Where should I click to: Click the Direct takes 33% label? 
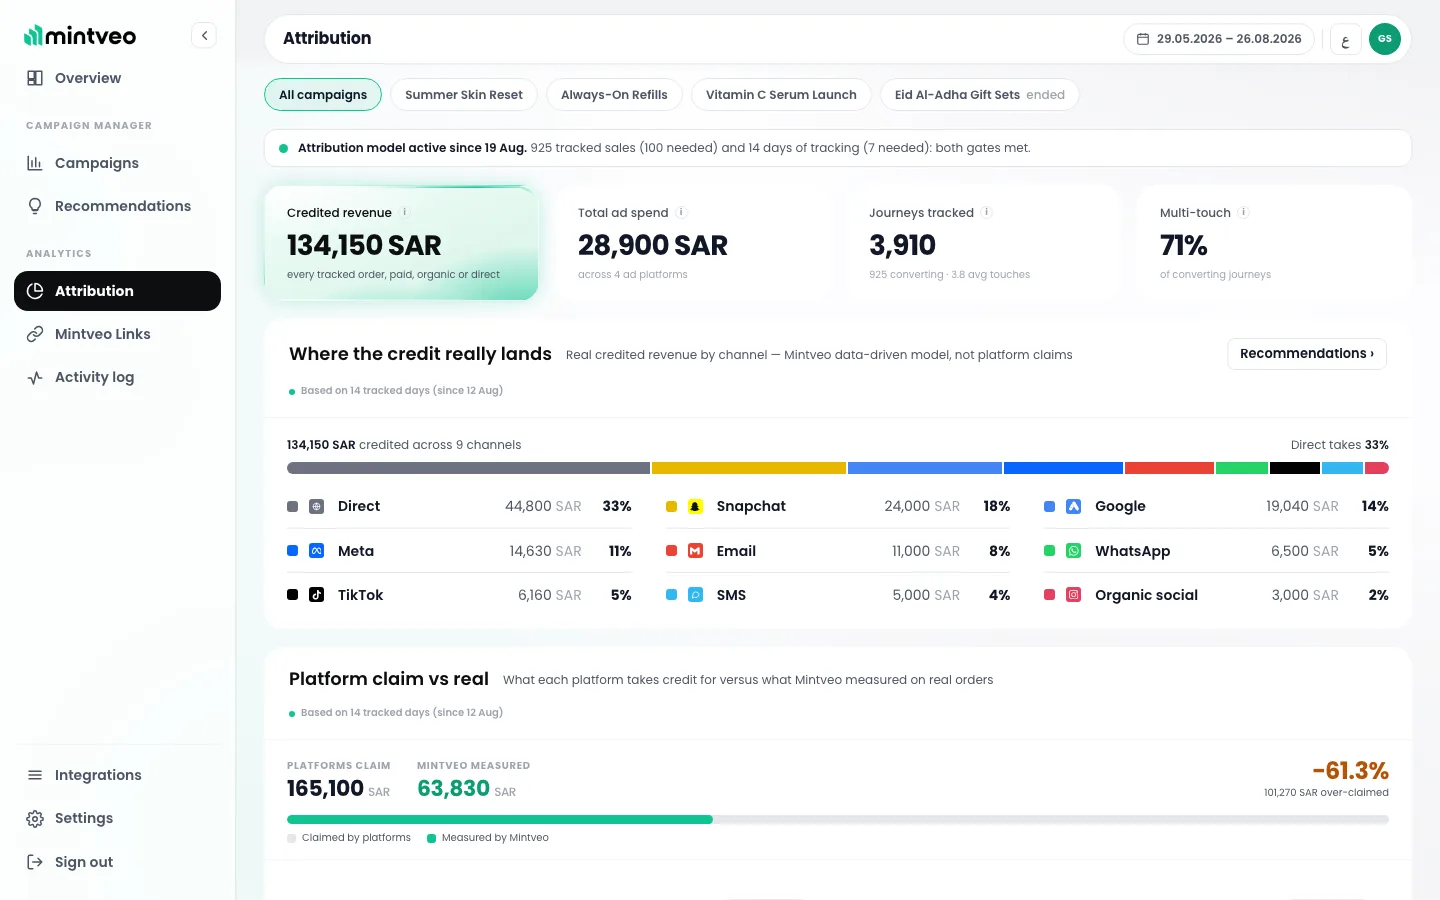(1339, 445)
